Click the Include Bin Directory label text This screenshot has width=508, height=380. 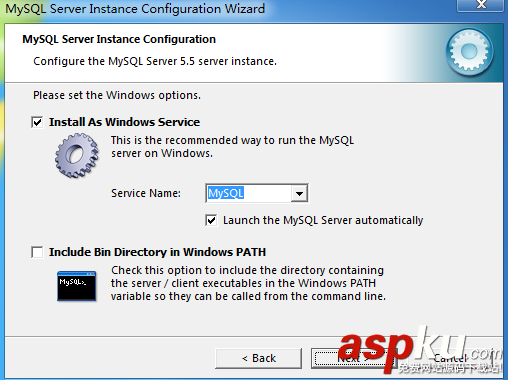click(157, 252)
